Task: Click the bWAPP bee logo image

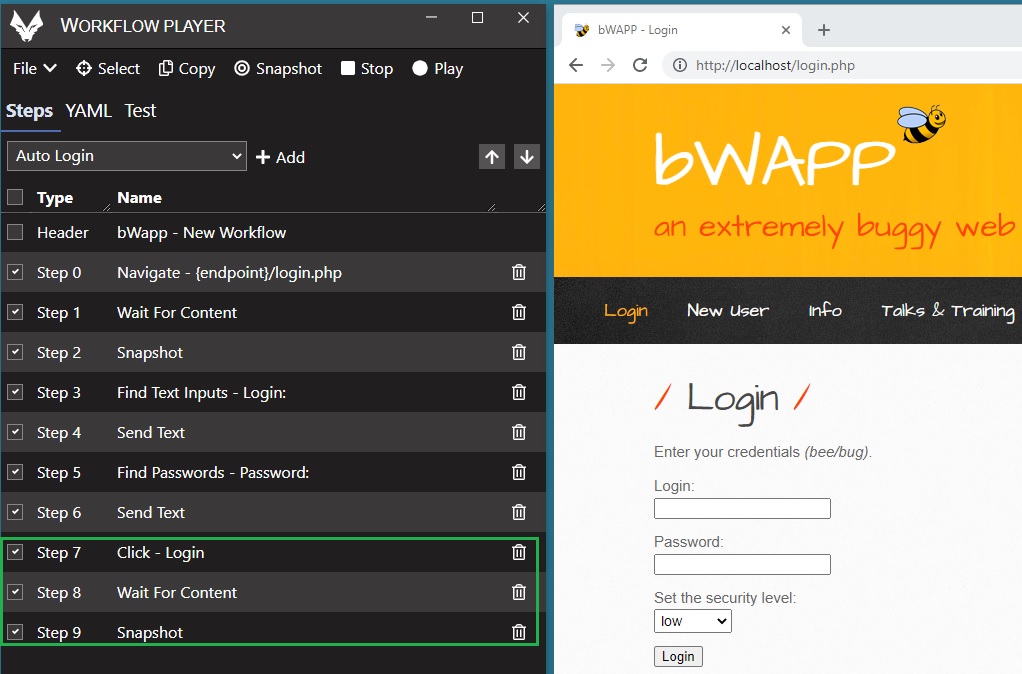Action: click(923, 124)
